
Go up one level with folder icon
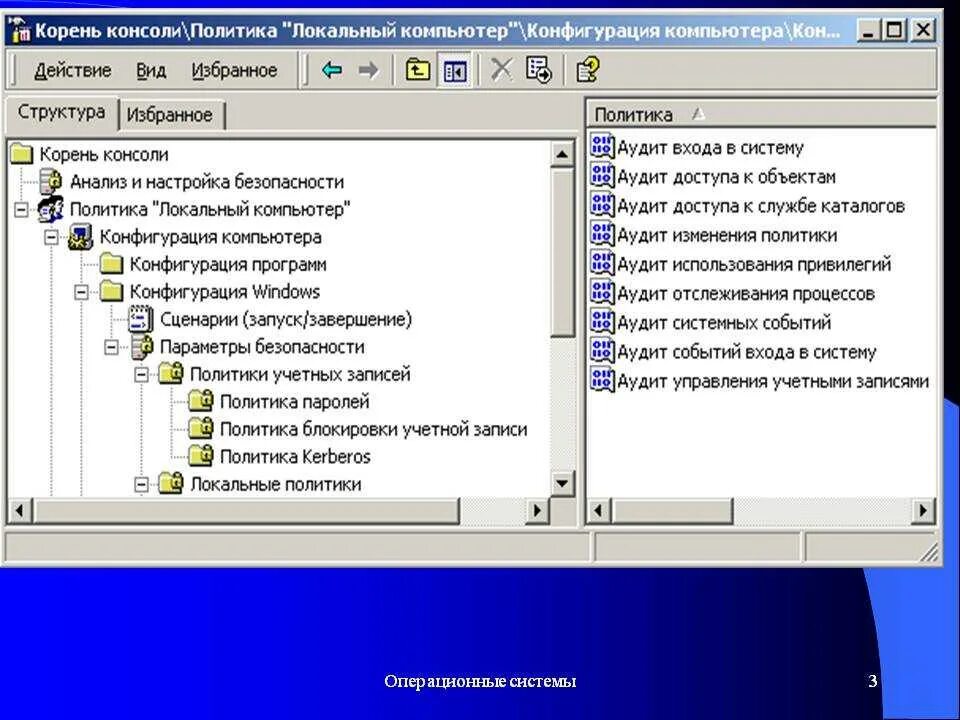pos(418,70)
